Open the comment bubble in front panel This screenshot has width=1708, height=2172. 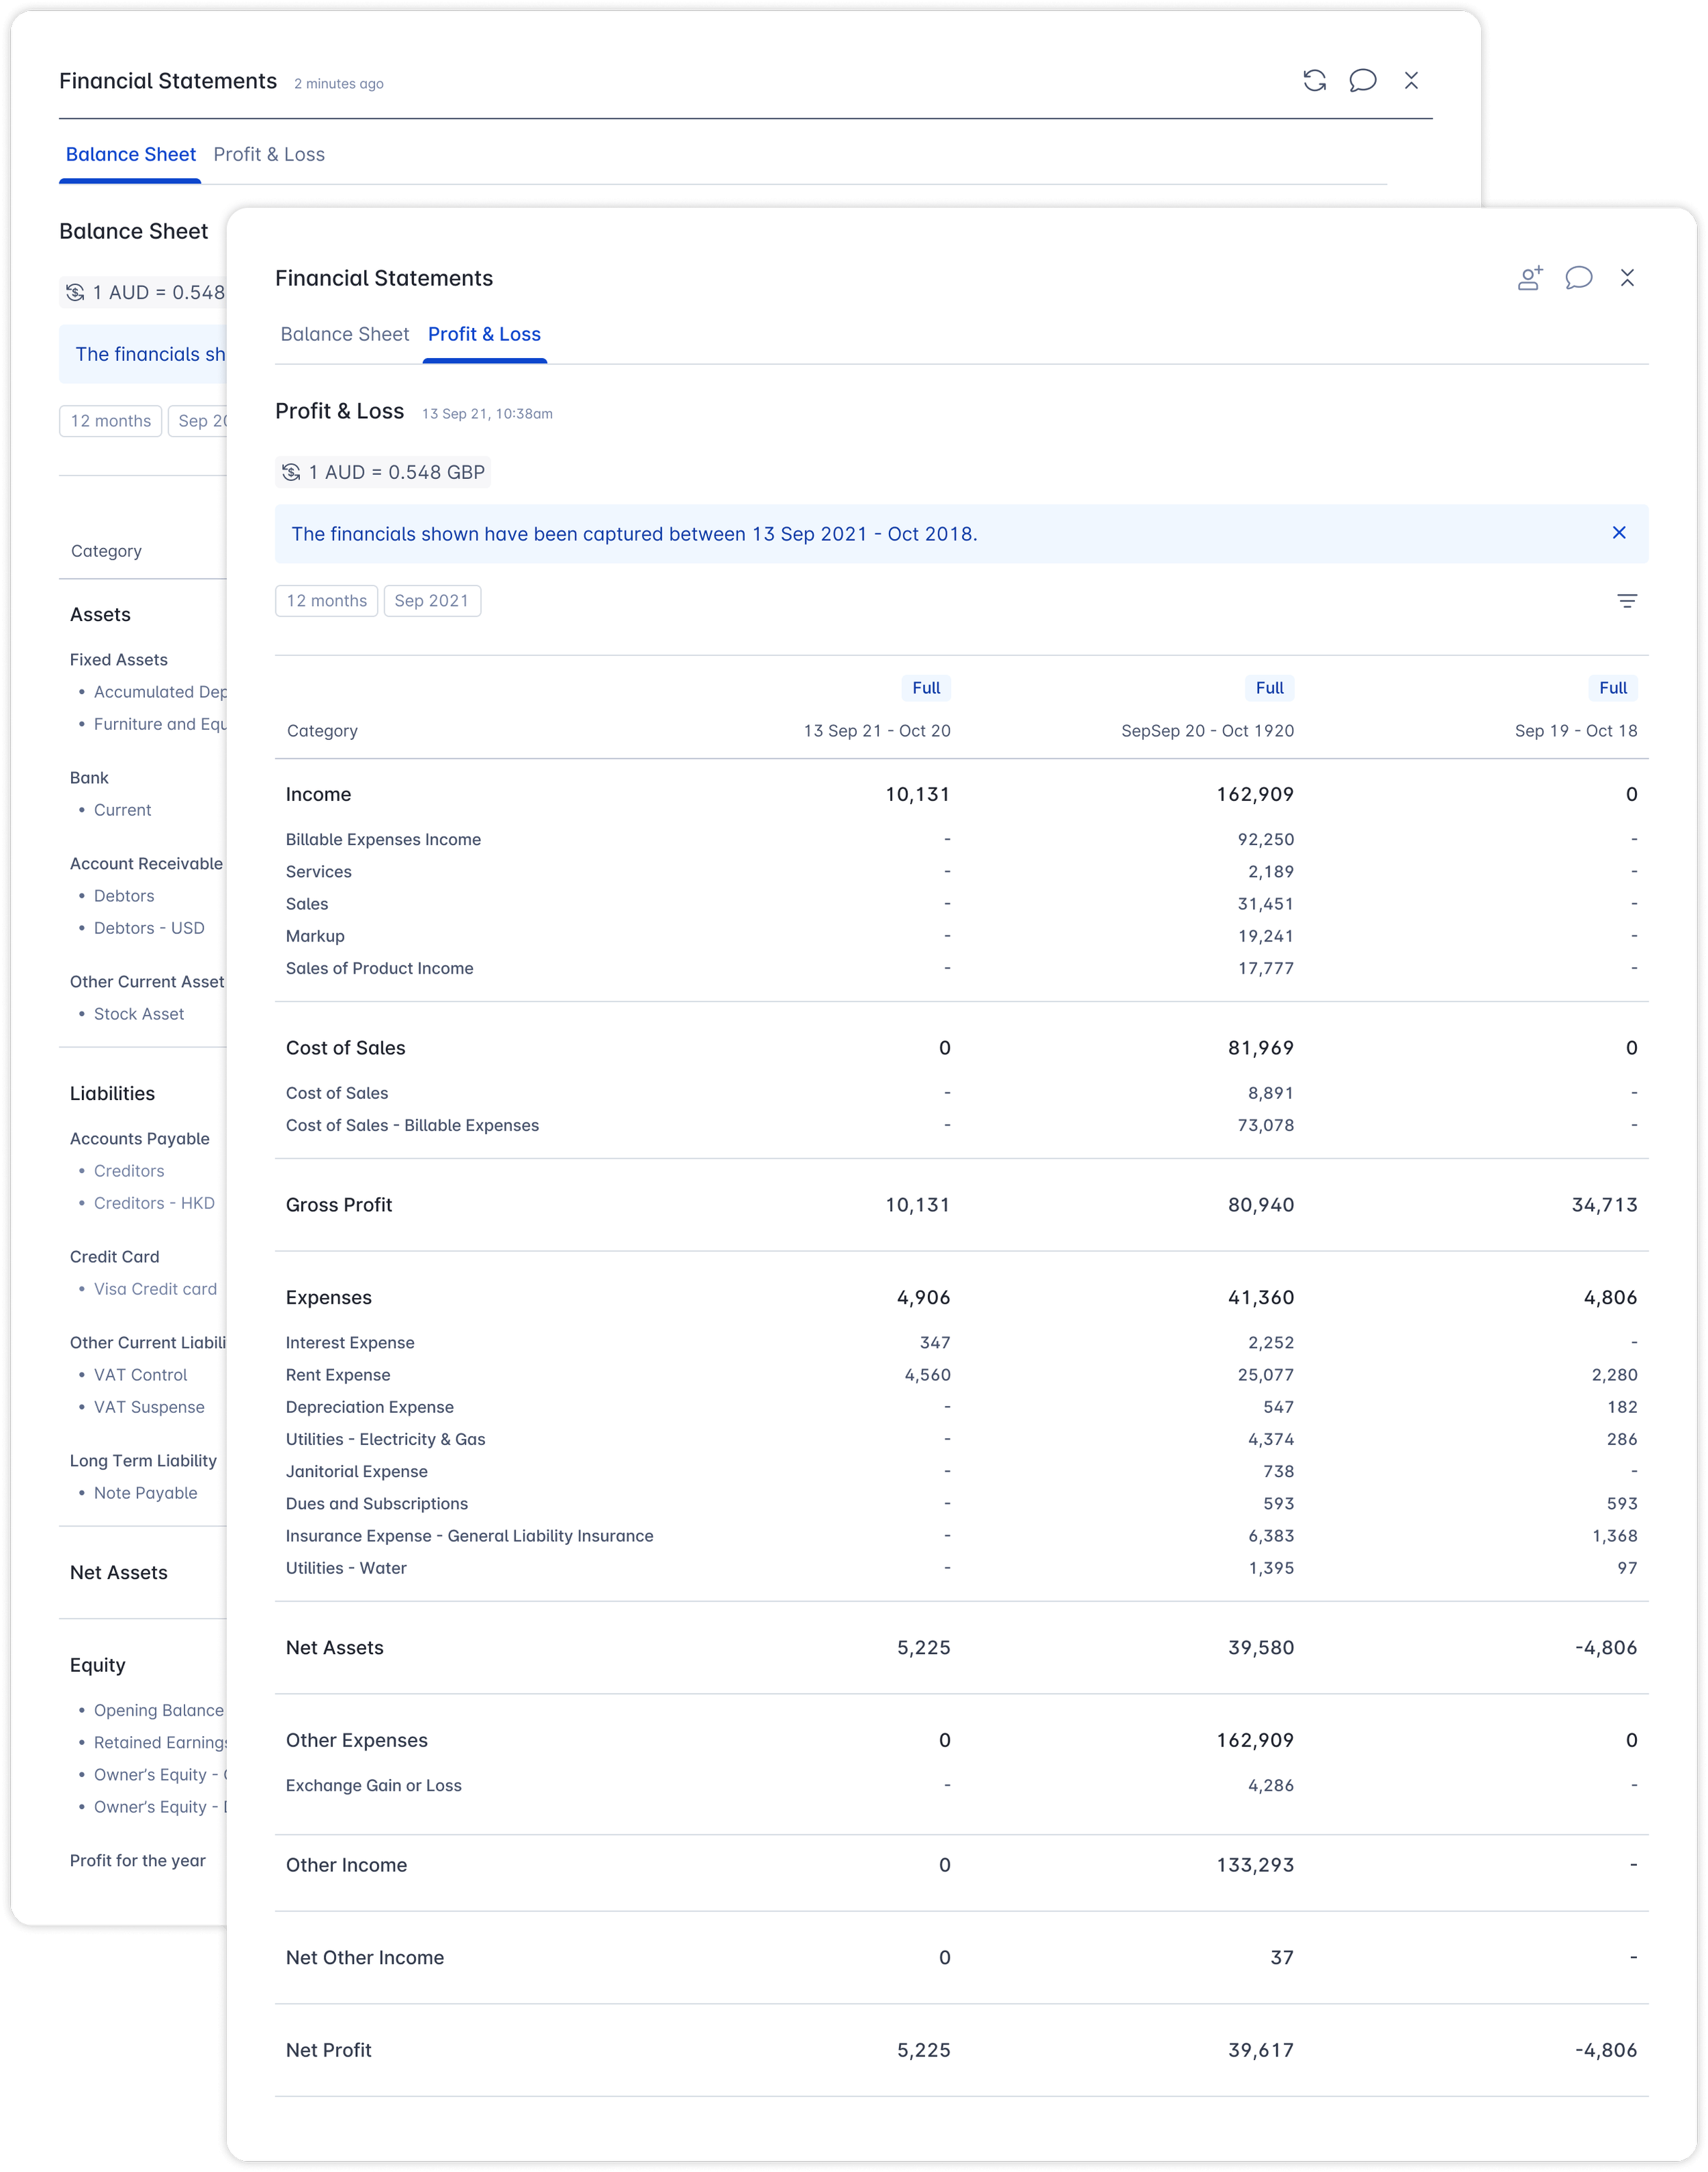[1578, 278]
